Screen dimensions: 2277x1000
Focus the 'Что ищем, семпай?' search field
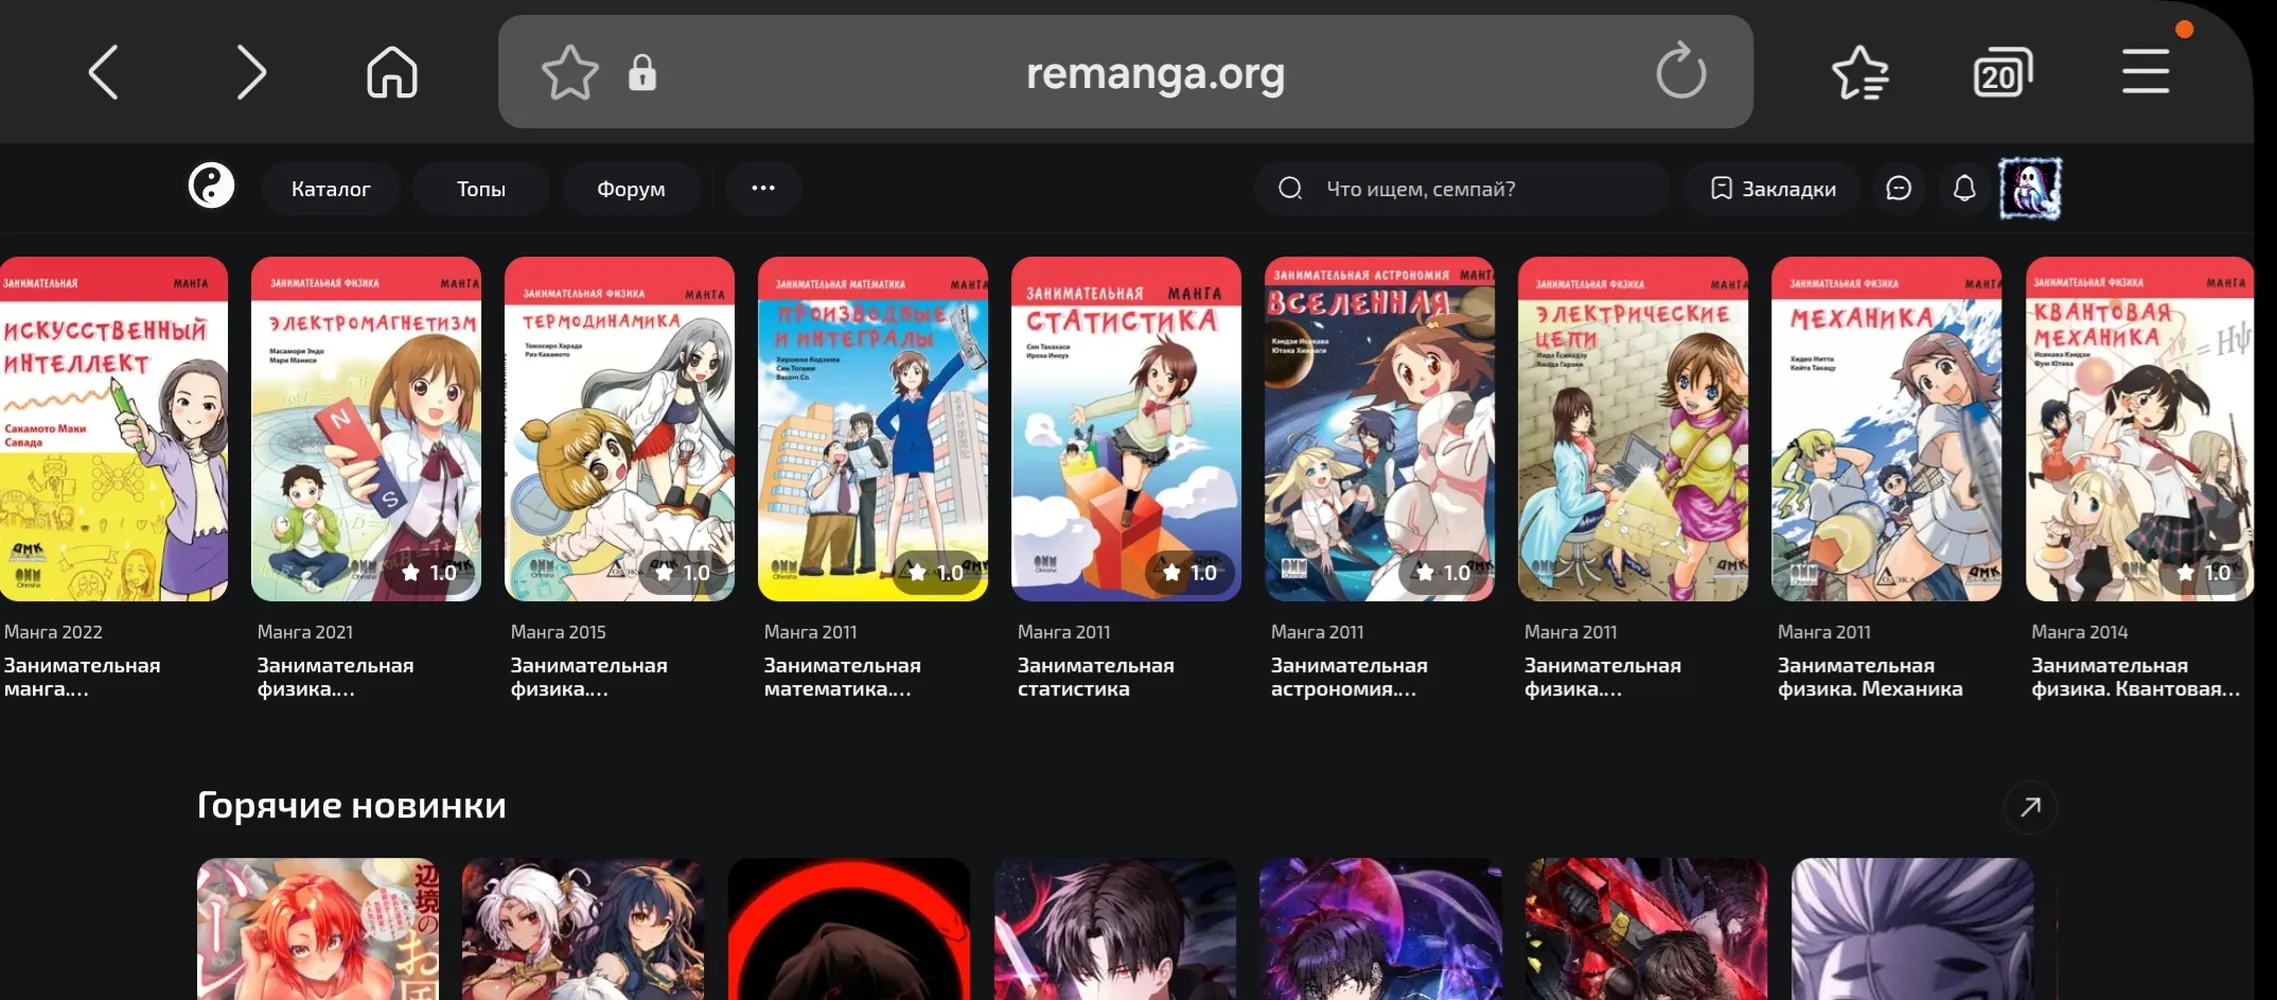click(x=1462, y=188)
